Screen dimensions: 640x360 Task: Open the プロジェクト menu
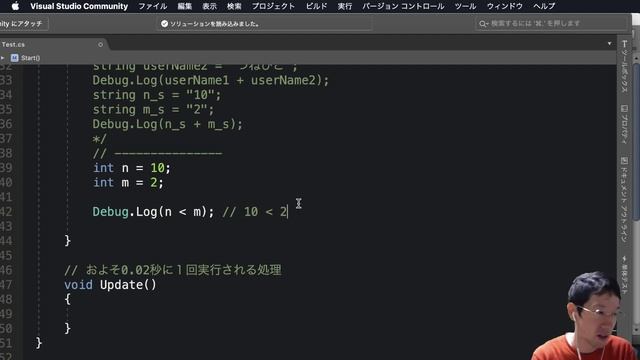[273, 6]
